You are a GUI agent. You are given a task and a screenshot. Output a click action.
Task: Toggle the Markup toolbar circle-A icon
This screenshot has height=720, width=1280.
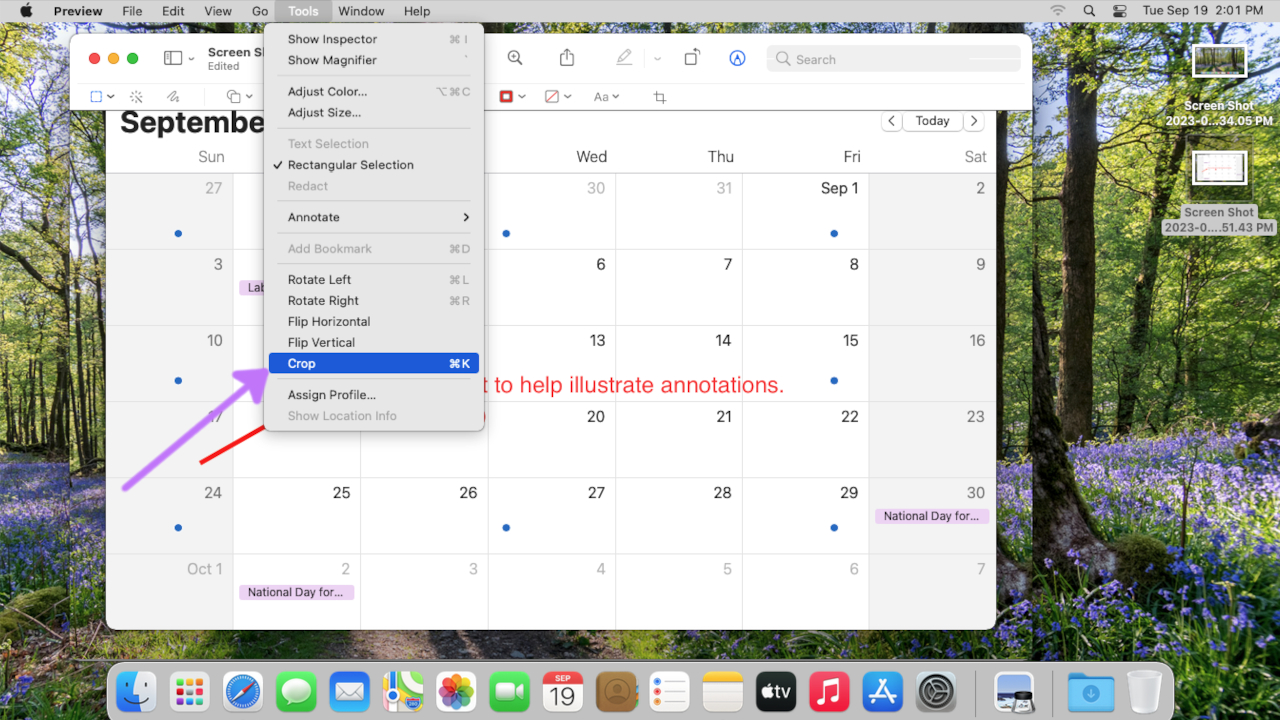[737, 59]
